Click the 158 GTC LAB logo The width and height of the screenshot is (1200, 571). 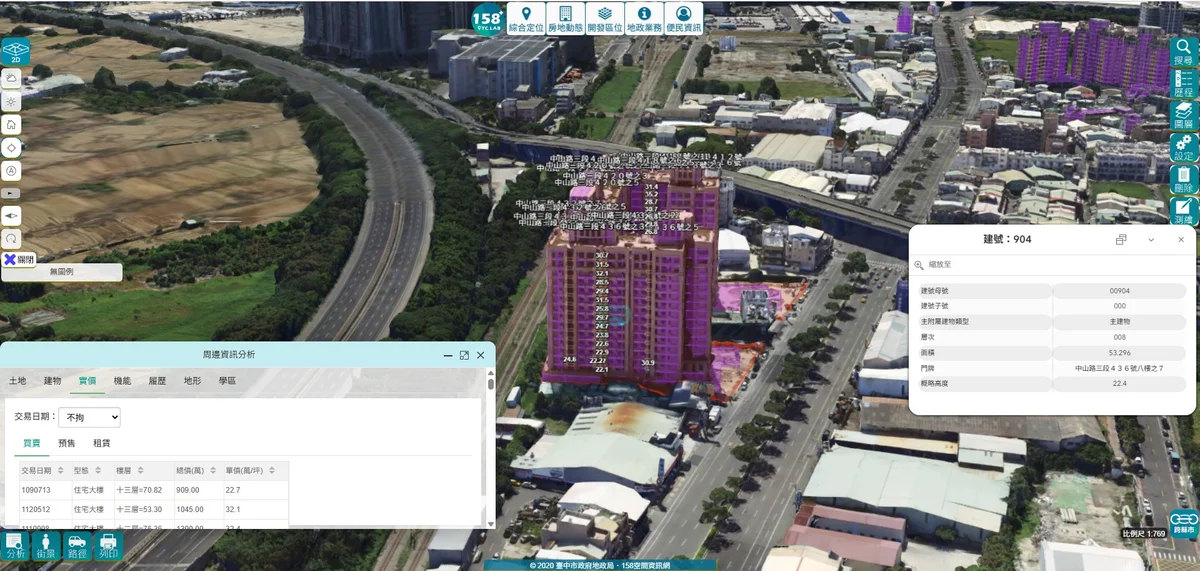pyautogui.click(x=488, y=18)
